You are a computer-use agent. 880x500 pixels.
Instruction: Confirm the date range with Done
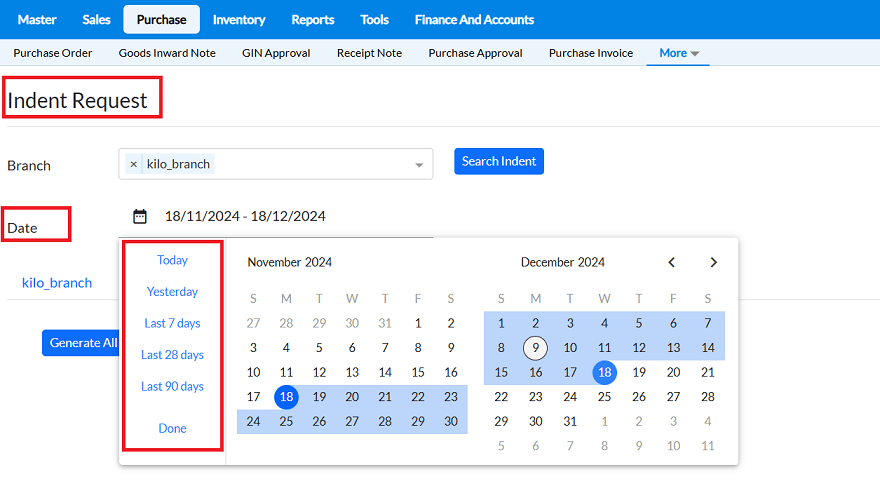172,428
